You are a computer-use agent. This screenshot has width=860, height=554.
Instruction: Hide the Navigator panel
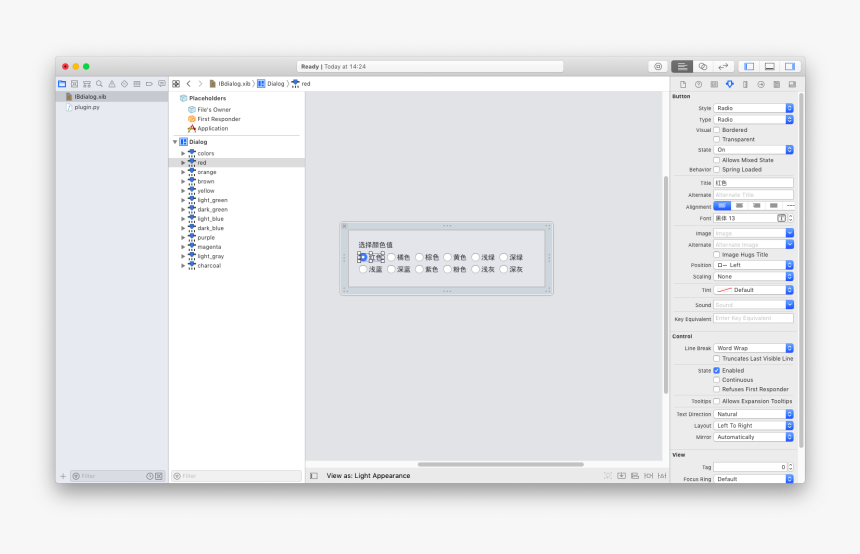(748, 66)
